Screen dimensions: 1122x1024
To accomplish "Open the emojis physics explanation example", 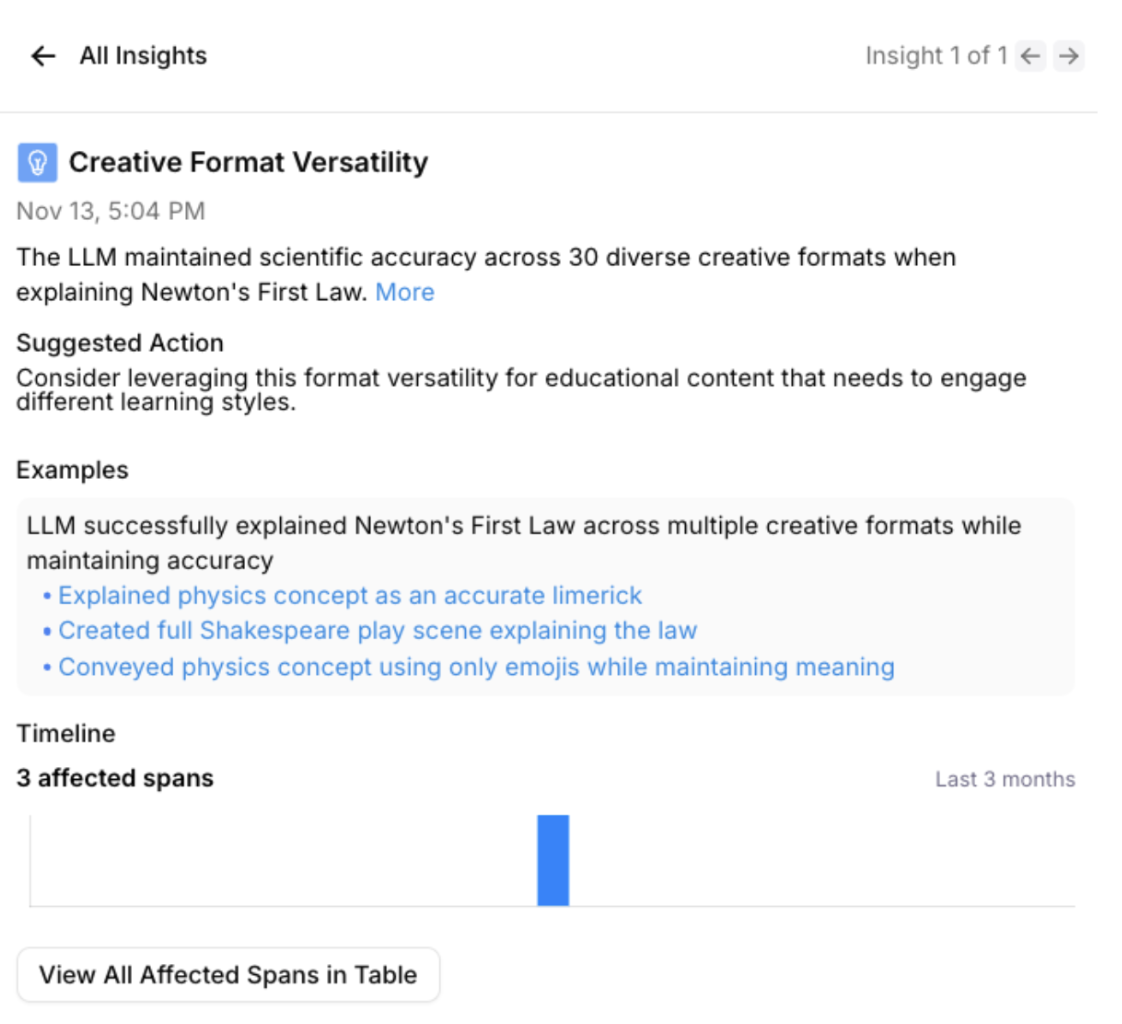I will click(x=475, y=666).
